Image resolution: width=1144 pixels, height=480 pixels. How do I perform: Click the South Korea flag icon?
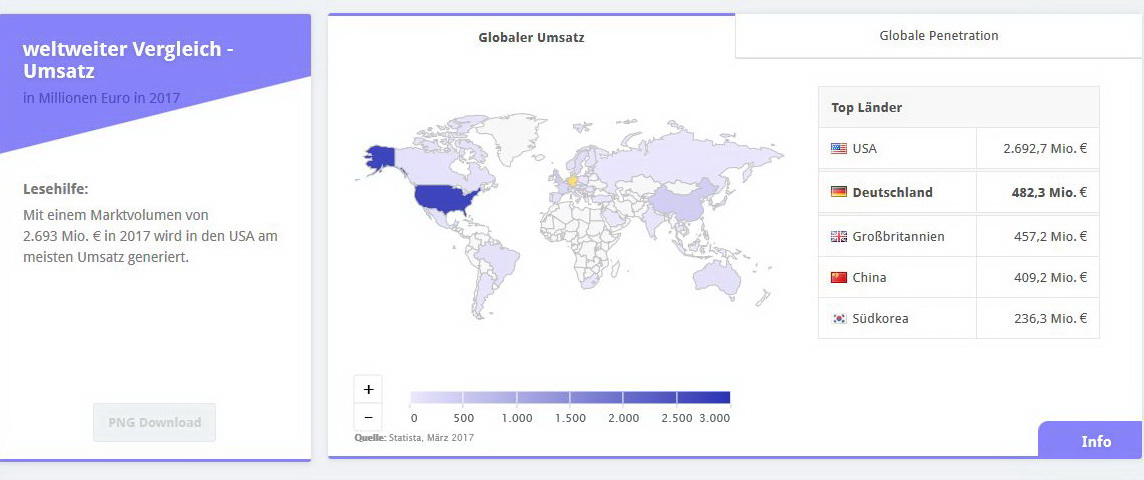838,319
